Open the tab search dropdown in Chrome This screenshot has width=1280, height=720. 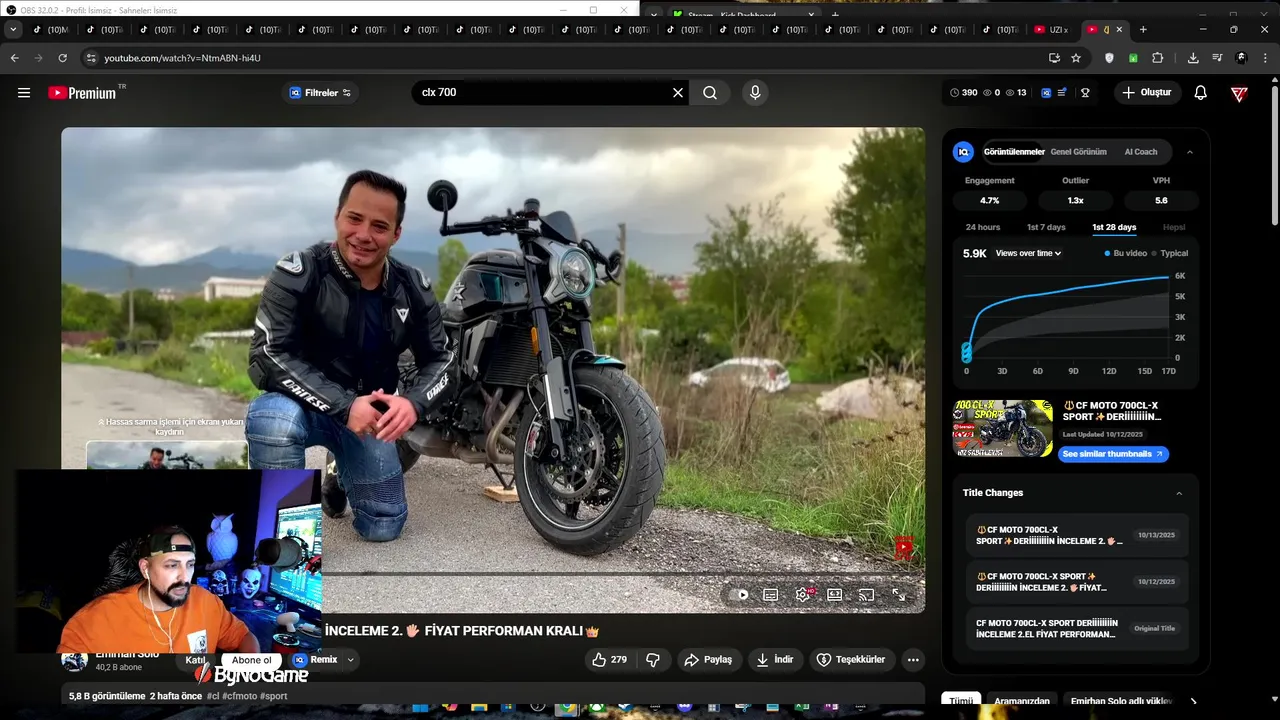pos(12,30)
